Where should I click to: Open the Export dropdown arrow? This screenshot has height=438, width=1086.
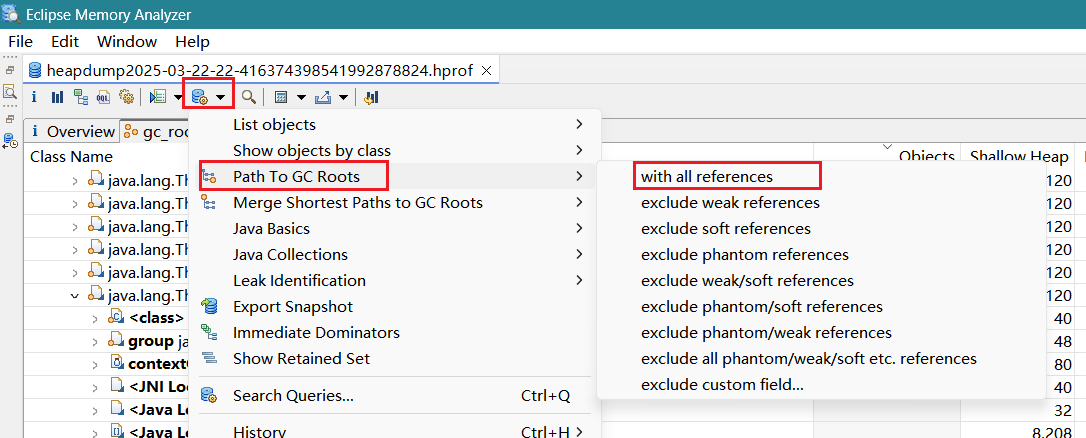pos(344,98)
